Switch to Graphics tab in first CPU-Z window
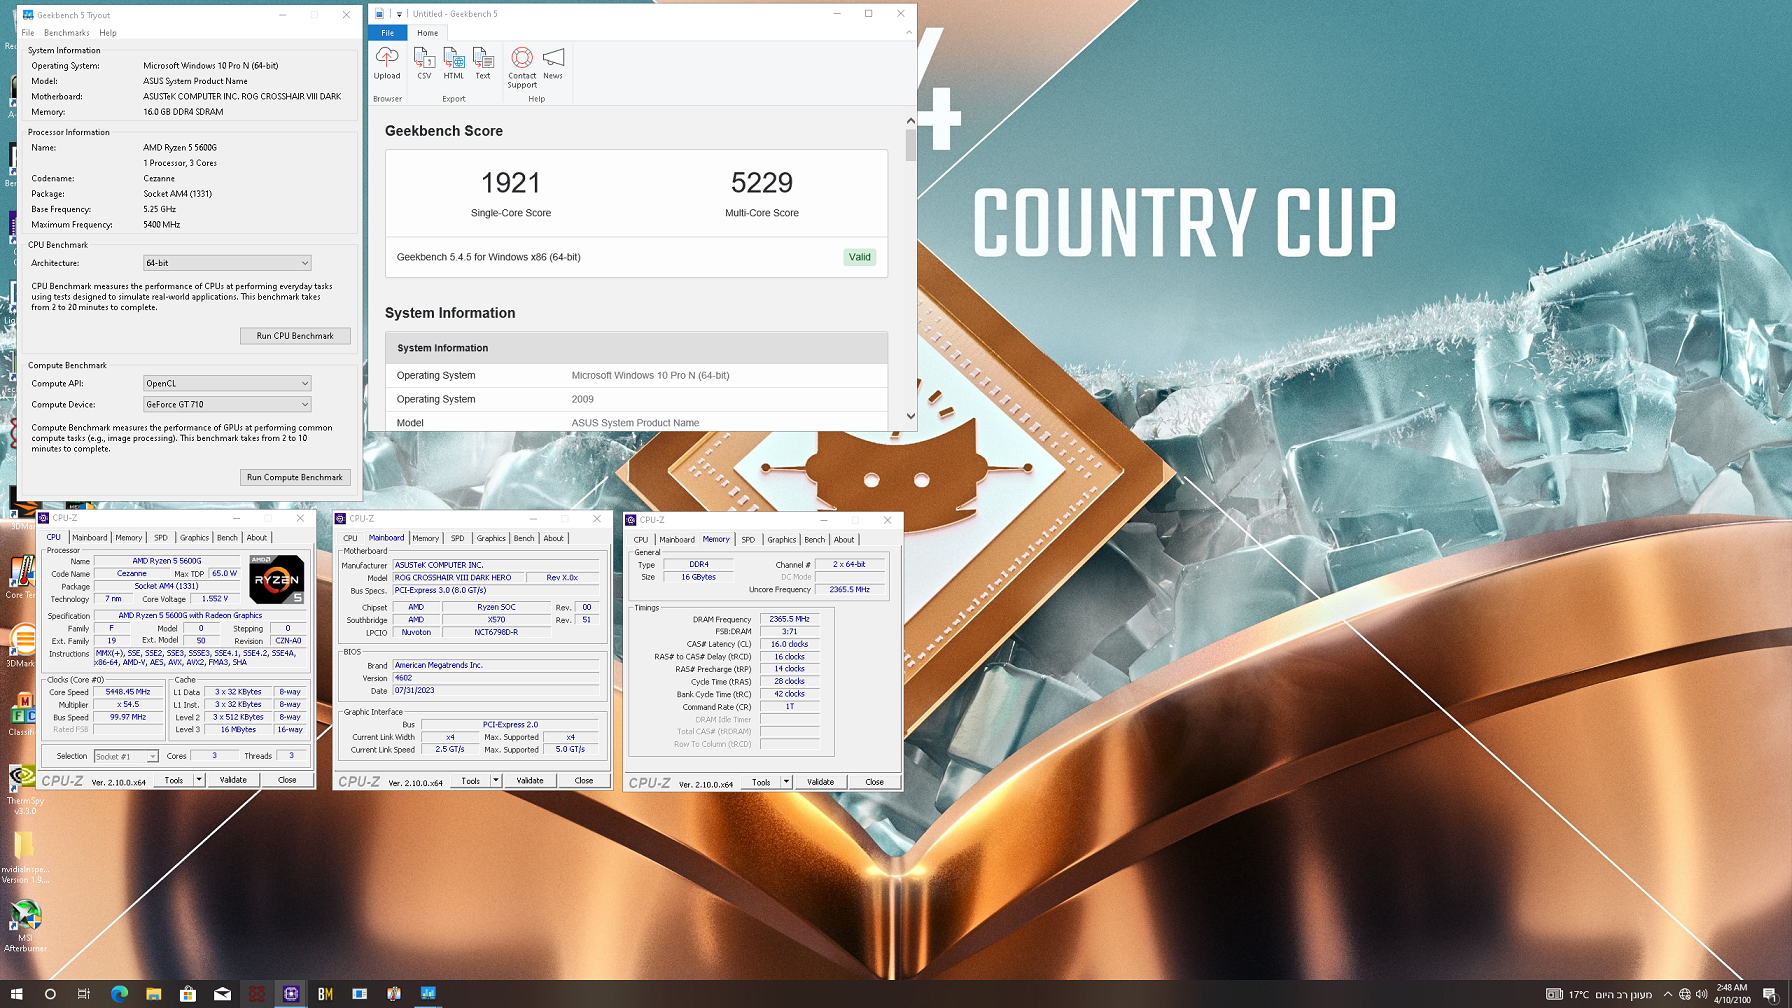 [194, 537]
